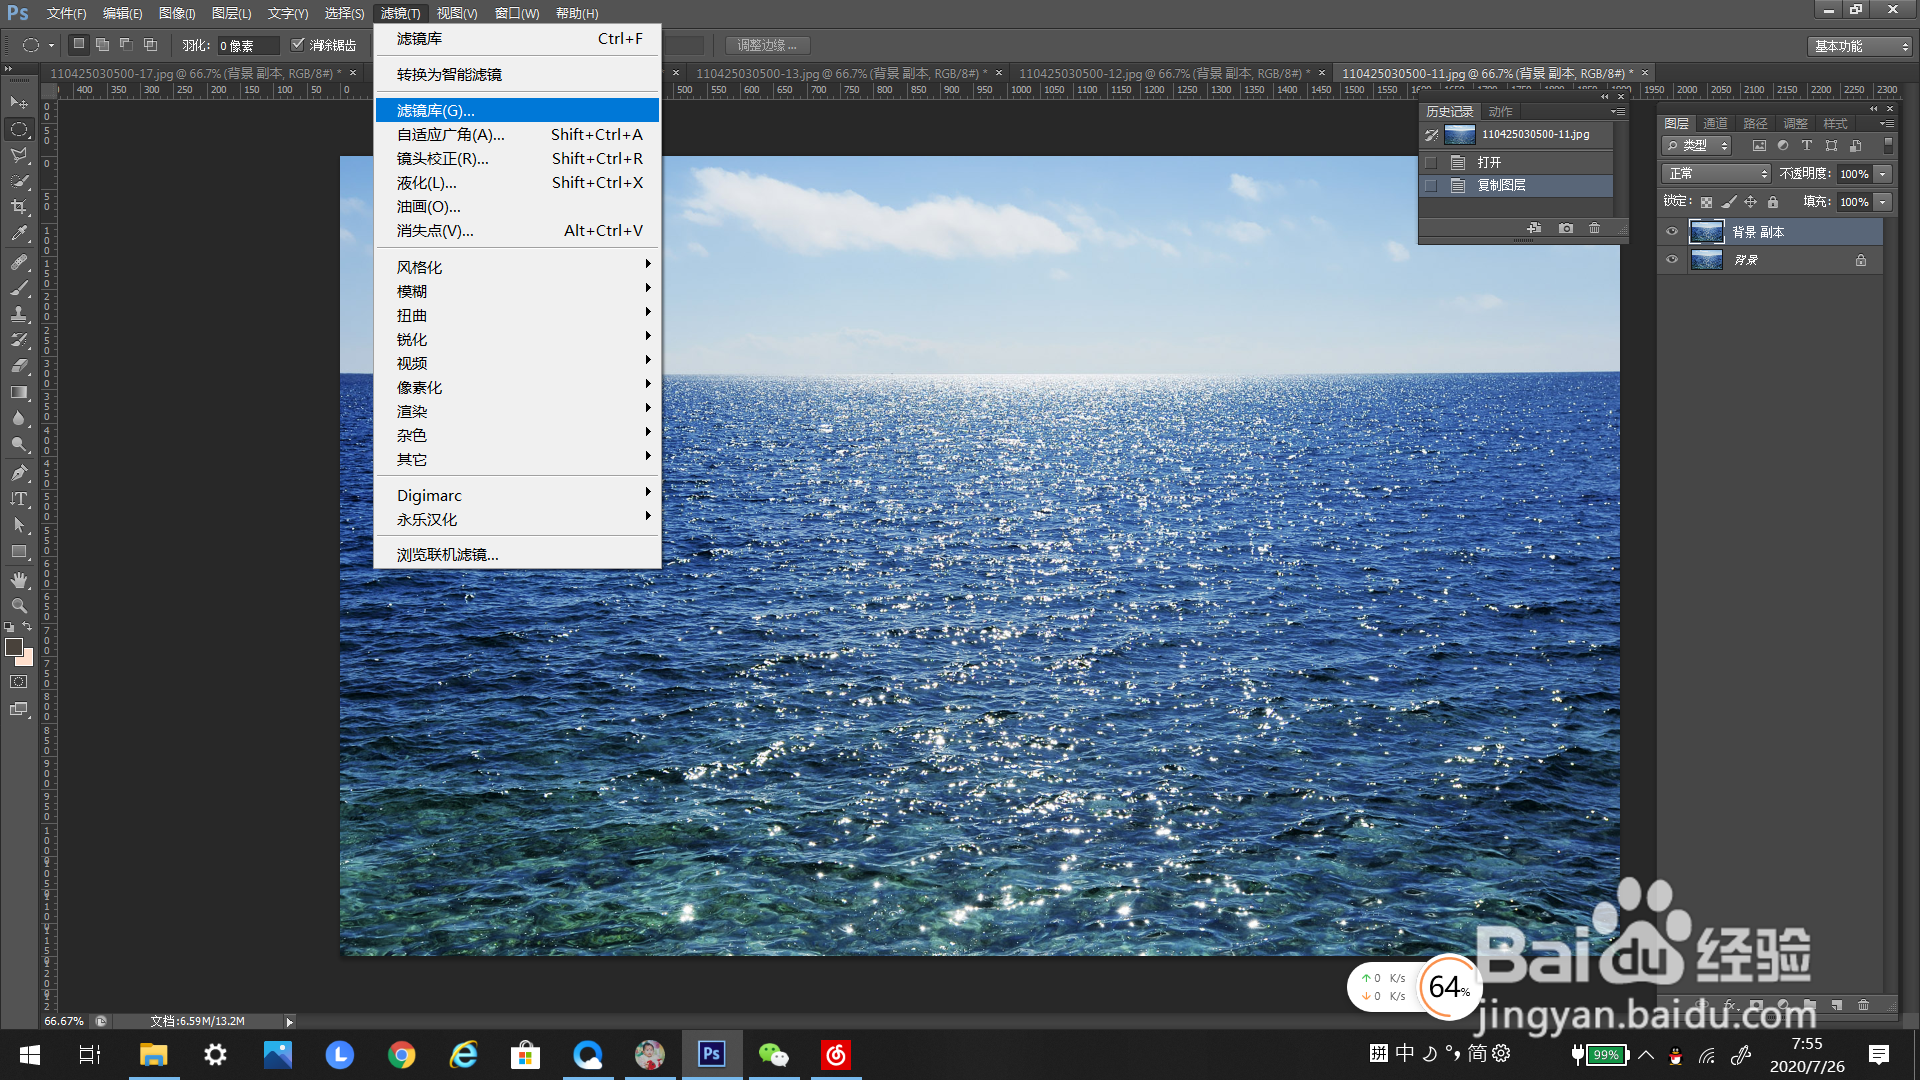Delete current history state trash icon
This screenshot has width=1920, height=1080.
coord(1595,229)
